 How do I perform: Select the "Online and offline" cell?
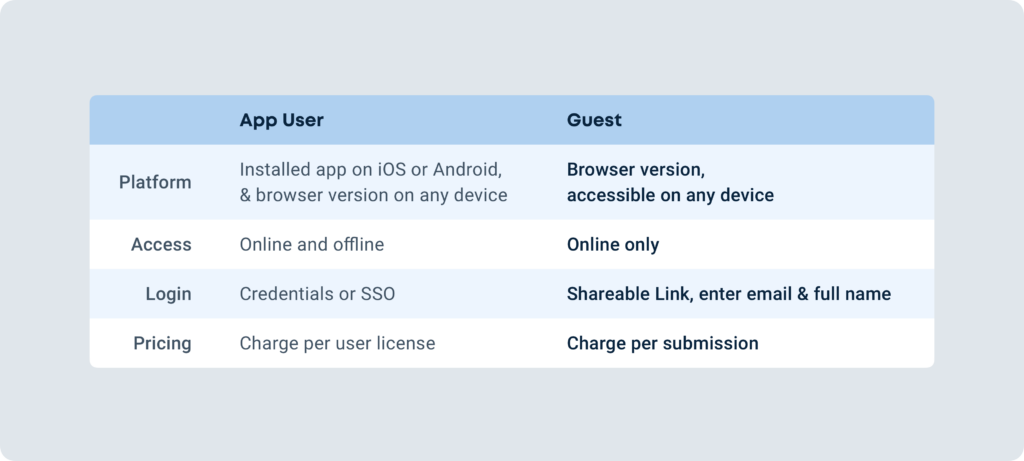tap(311, 244)
